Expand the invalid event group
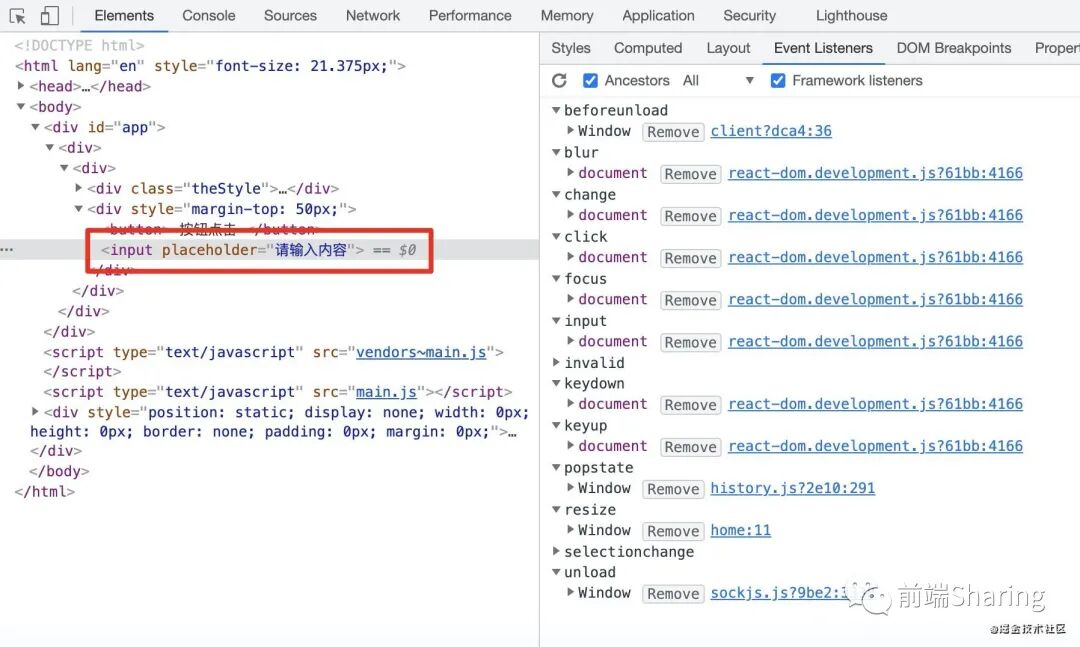The image size is (1080, 647). (x=556, y=362)
